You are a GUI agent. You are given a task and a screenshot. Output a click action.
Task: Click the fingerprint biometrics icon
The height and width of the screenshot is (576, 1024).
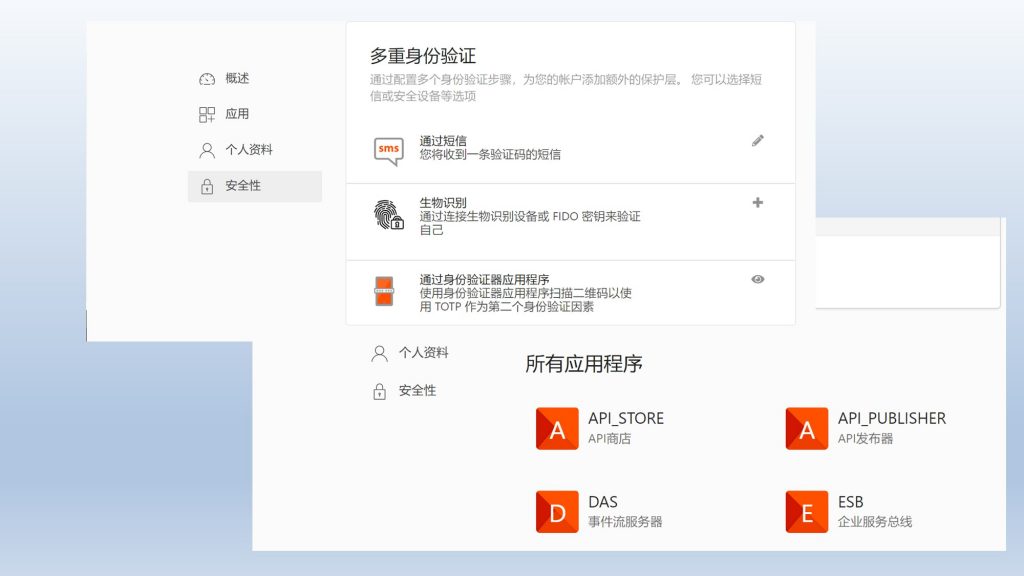[x=388, y=215]
